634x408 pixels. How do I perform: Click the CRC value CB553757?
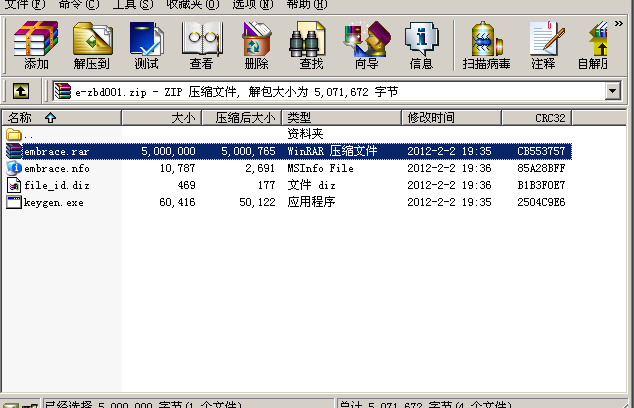coord(541,151)
